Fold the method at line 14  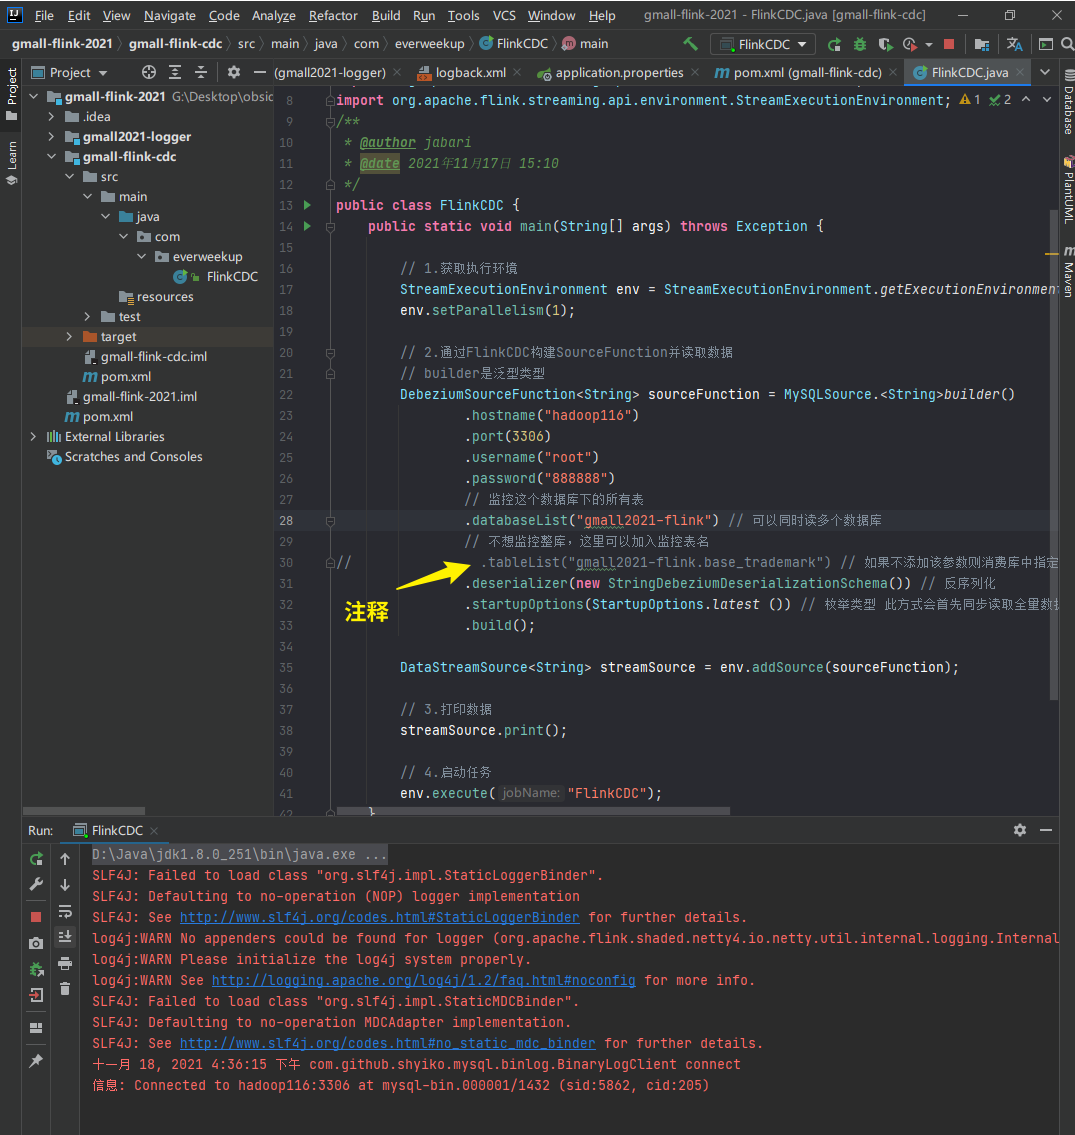[x=330, y=227]
